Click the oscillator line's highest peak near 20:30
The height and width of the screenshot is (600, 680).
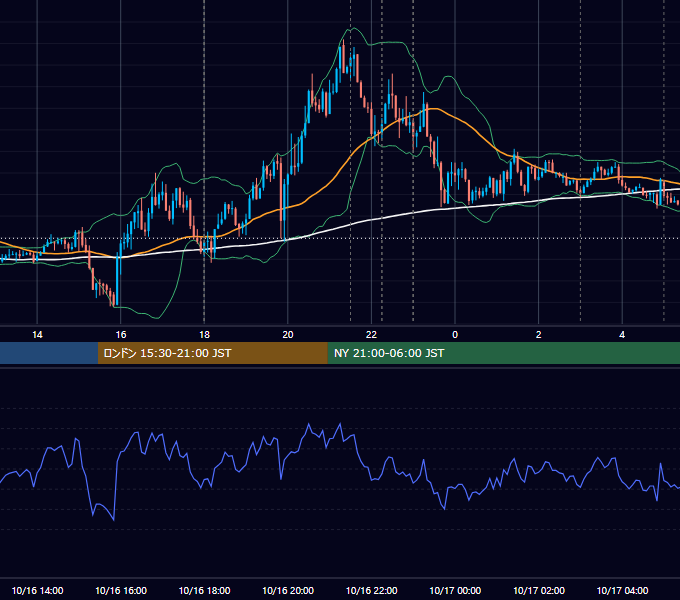coord(309,424)
